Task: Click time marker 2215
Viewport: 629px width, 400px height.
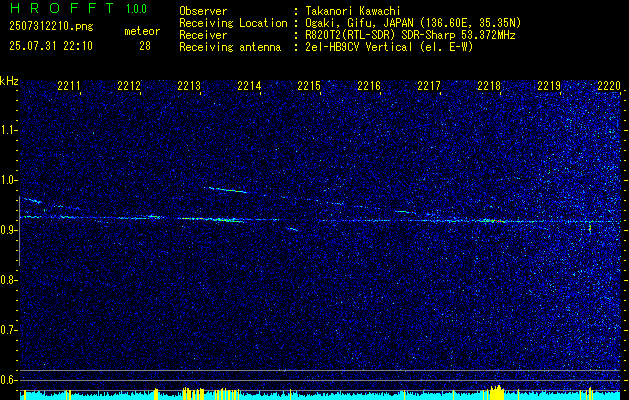Action: [x=309, y=86]
